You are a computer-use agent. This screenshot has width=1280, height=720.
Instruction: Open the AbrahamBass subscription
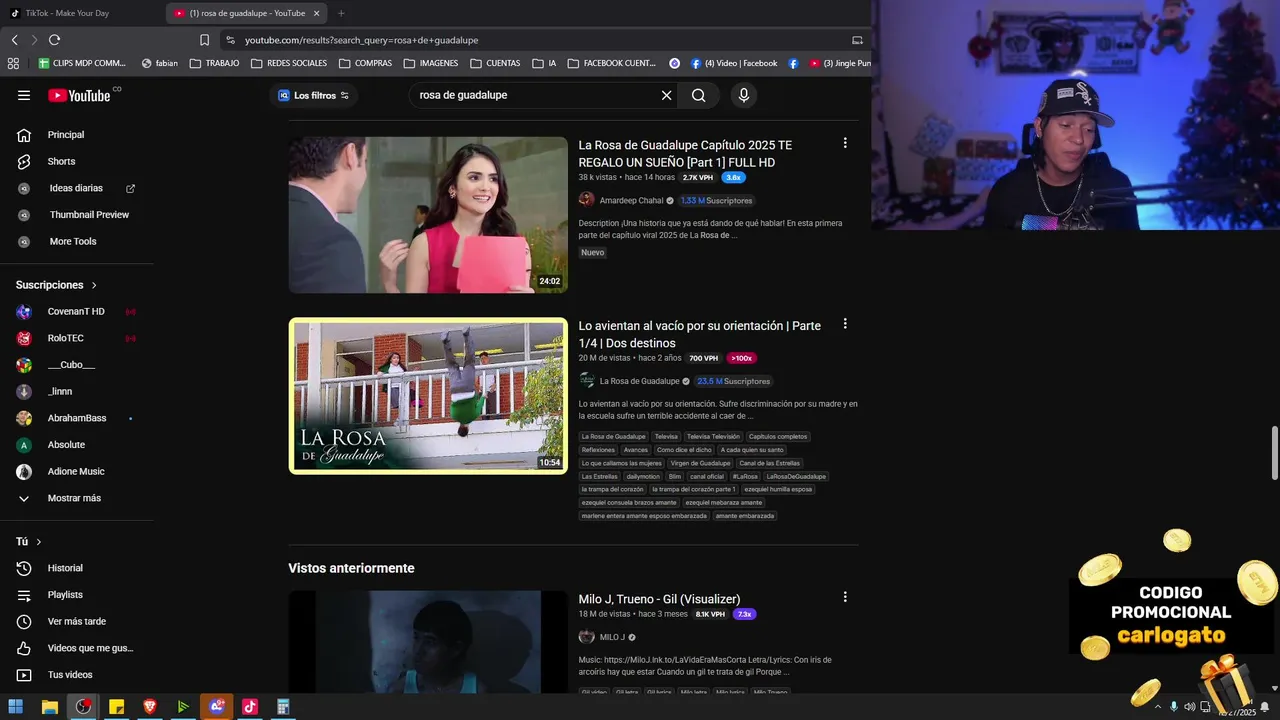click(x=77, y=418)
